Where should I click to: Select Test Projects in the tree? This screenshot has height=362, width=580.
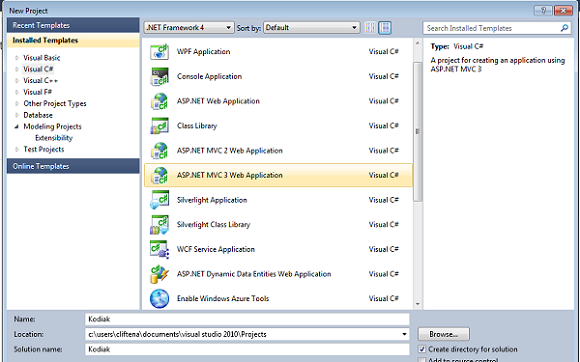pyautogui.click(x=44, y=149)
